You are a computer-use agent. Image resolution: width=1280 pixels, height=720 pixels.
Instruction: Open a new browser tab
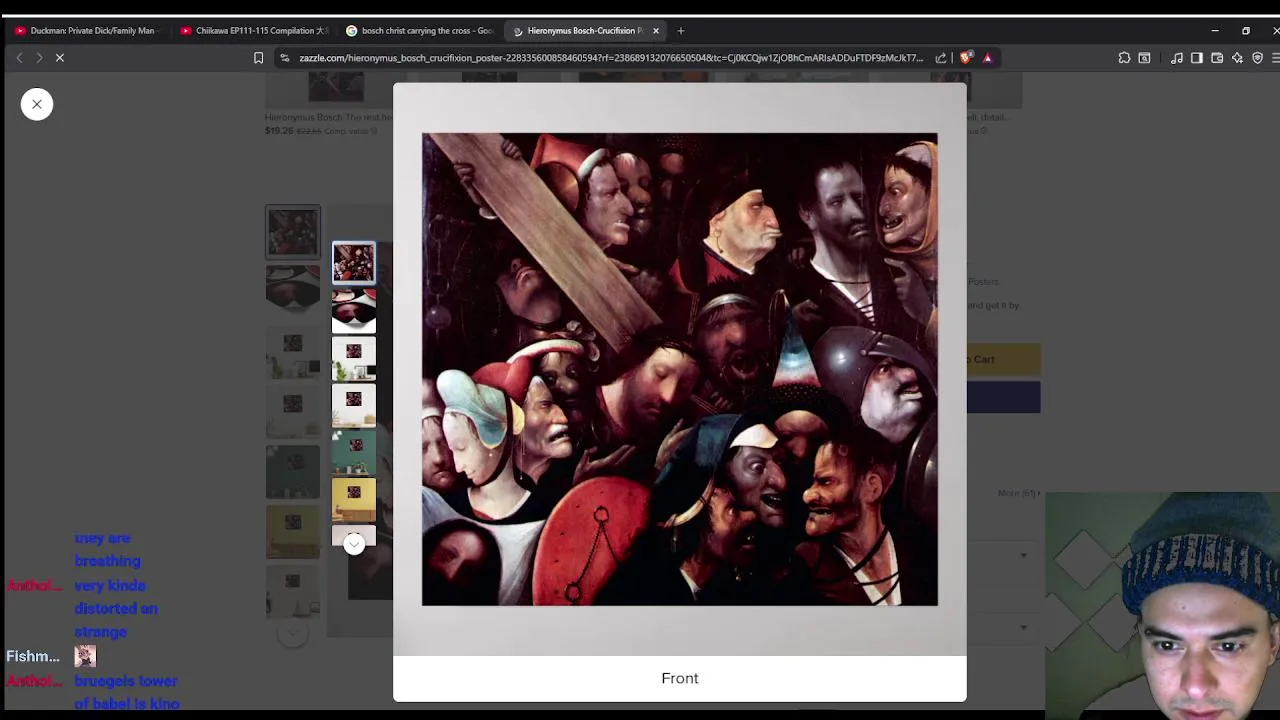coord(681,31)
